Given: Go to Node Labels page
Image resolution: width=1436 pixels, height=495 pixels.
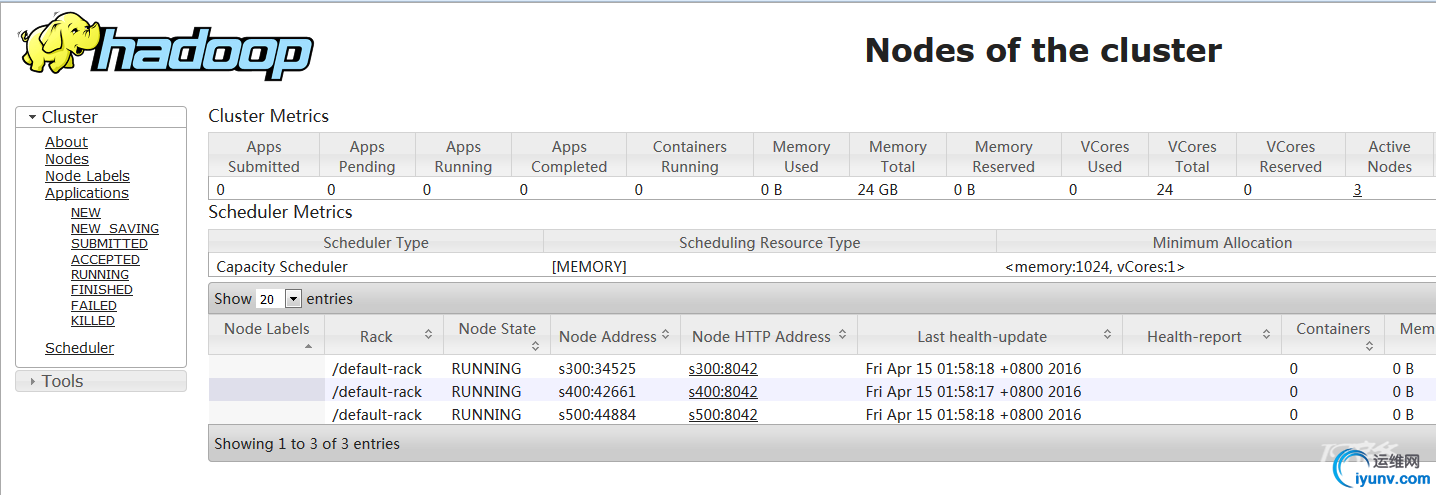Looking at the screenshot, I should point(87,176).
